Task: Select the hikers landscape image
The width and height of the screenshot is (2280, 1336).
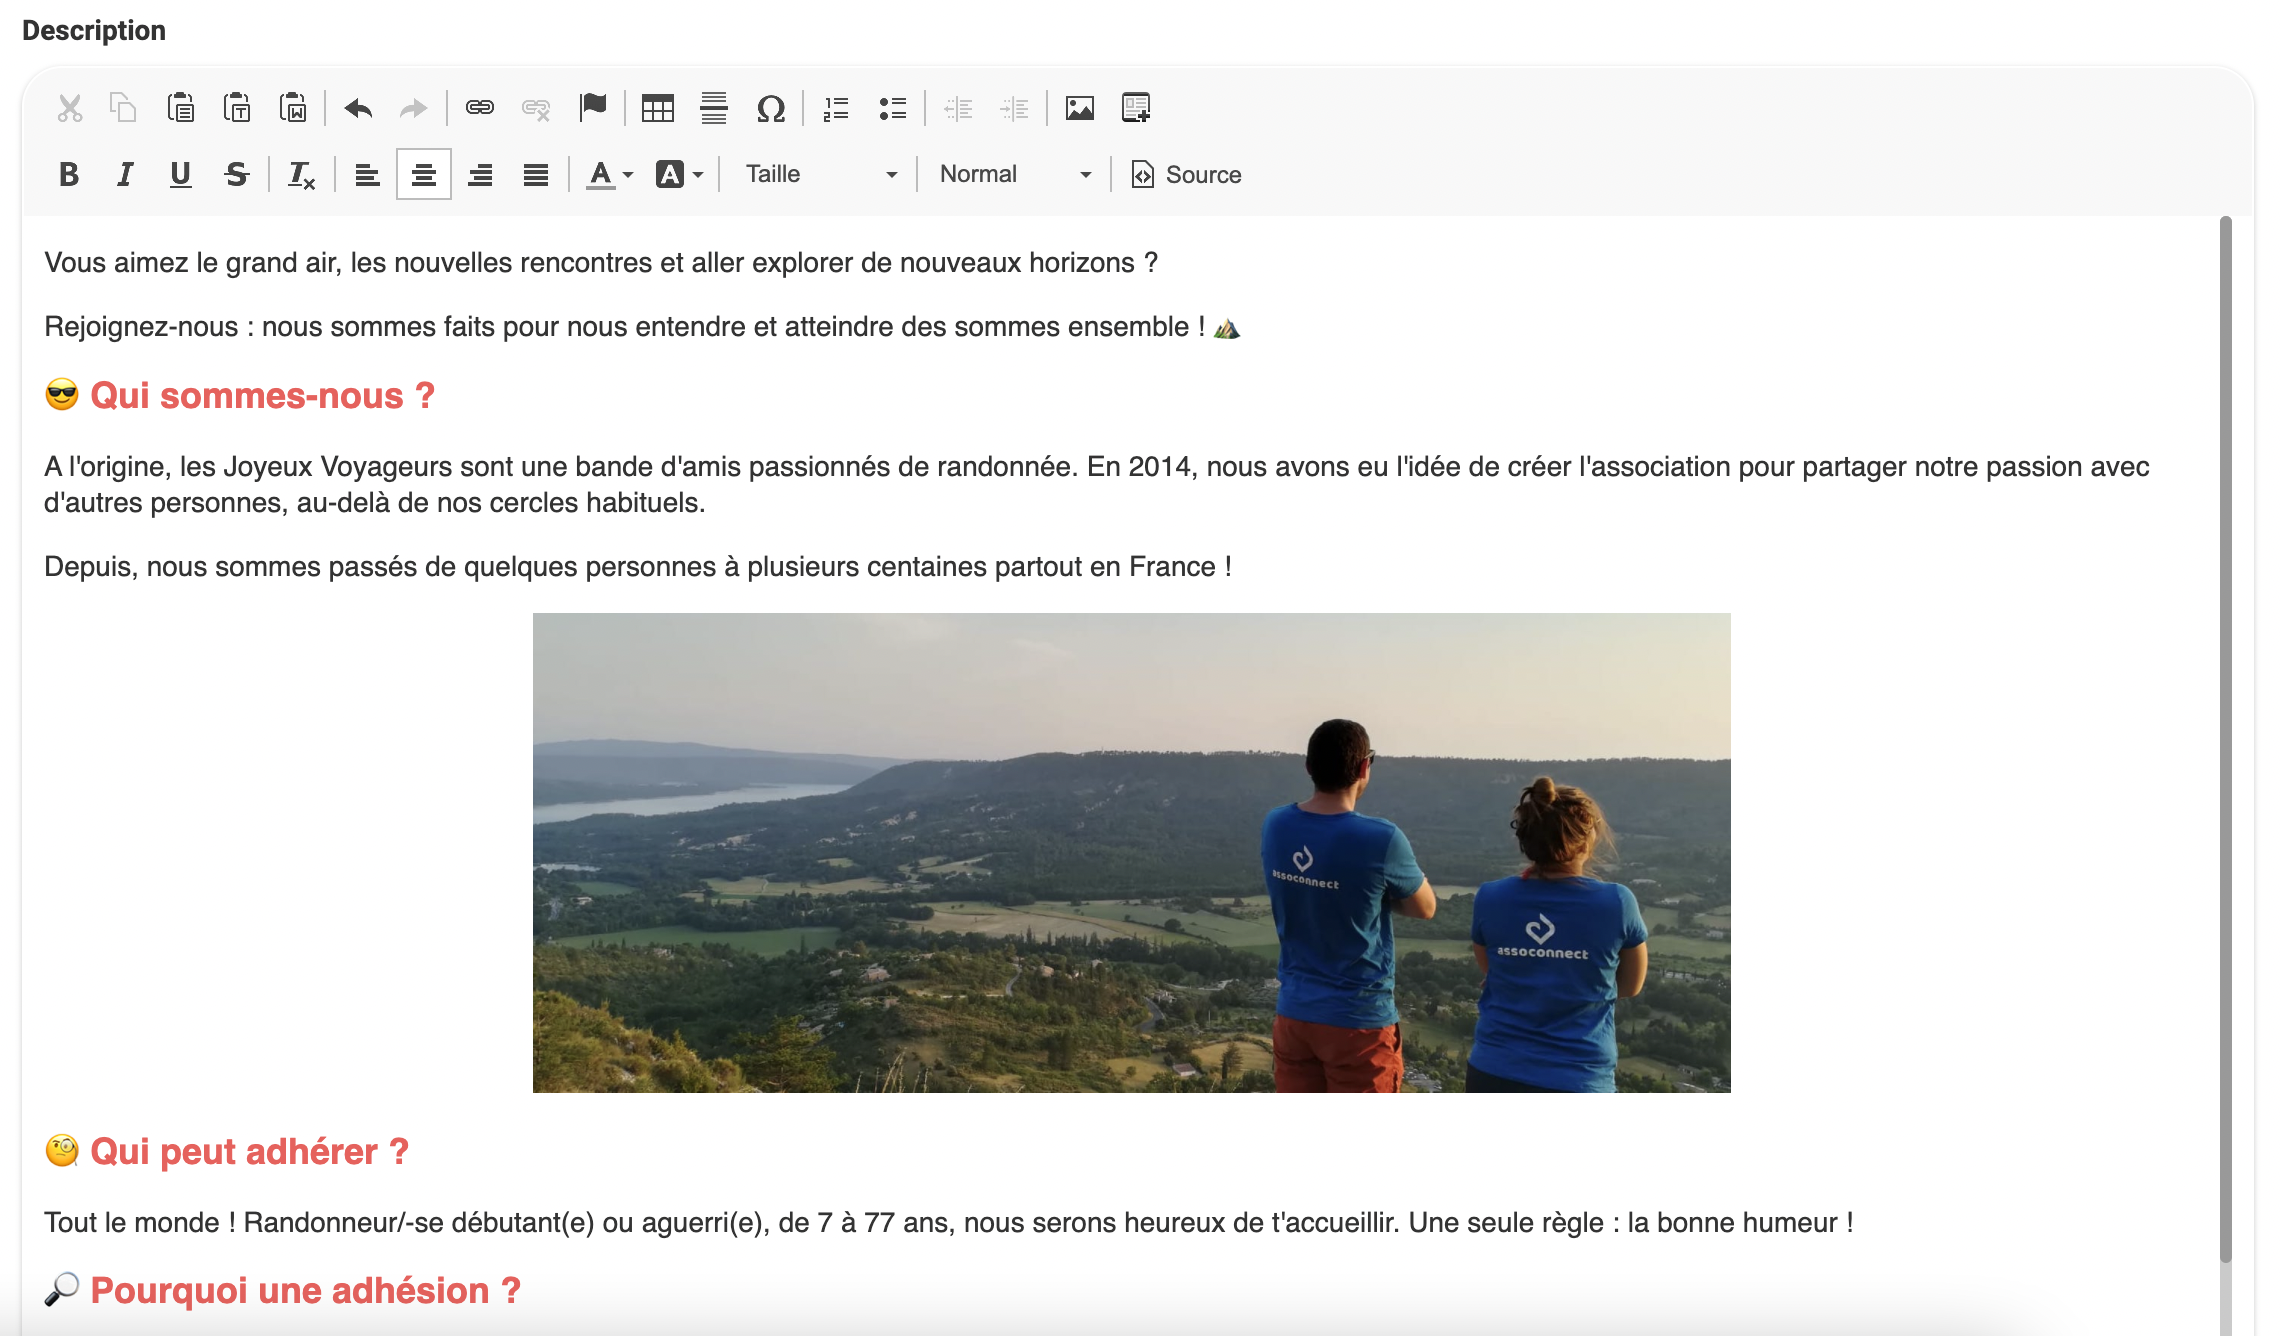Action: click(x=1131, y=852)
